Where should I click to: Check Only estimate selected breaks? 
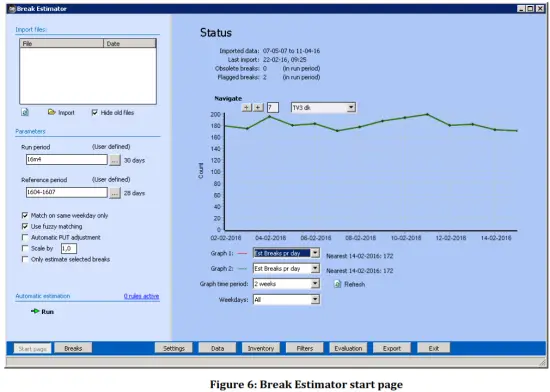(x=25, y=259)
